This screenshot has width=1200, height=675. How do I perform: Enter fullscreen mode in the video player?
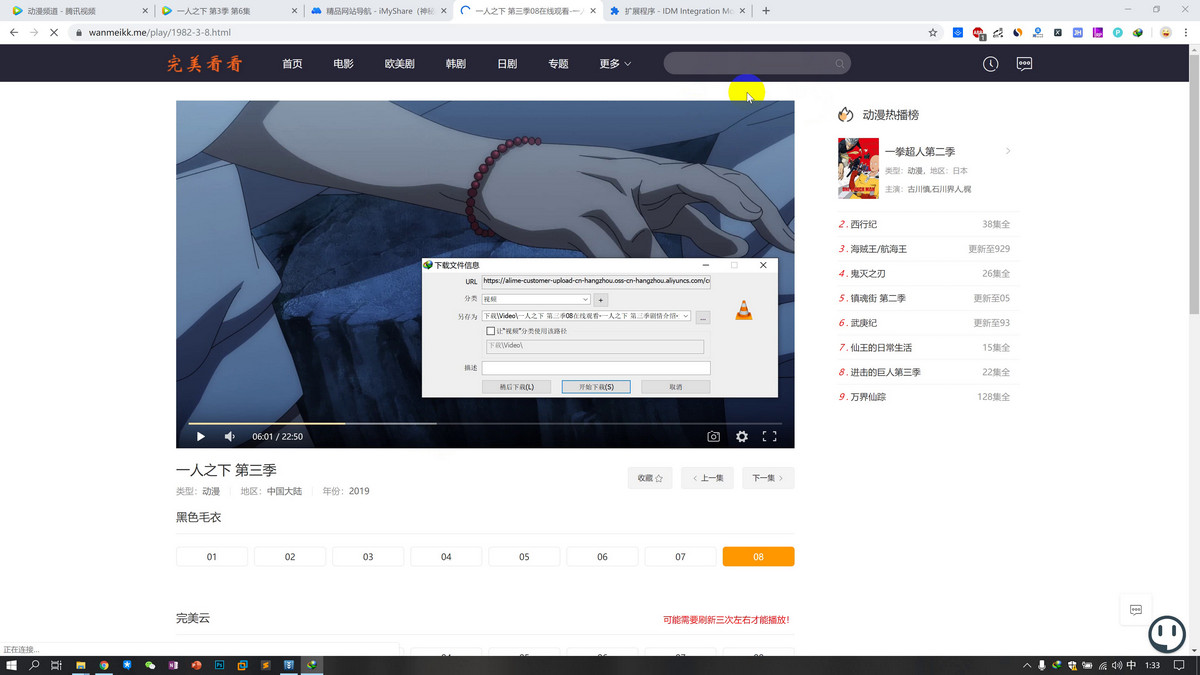click(x=769, y=436)
